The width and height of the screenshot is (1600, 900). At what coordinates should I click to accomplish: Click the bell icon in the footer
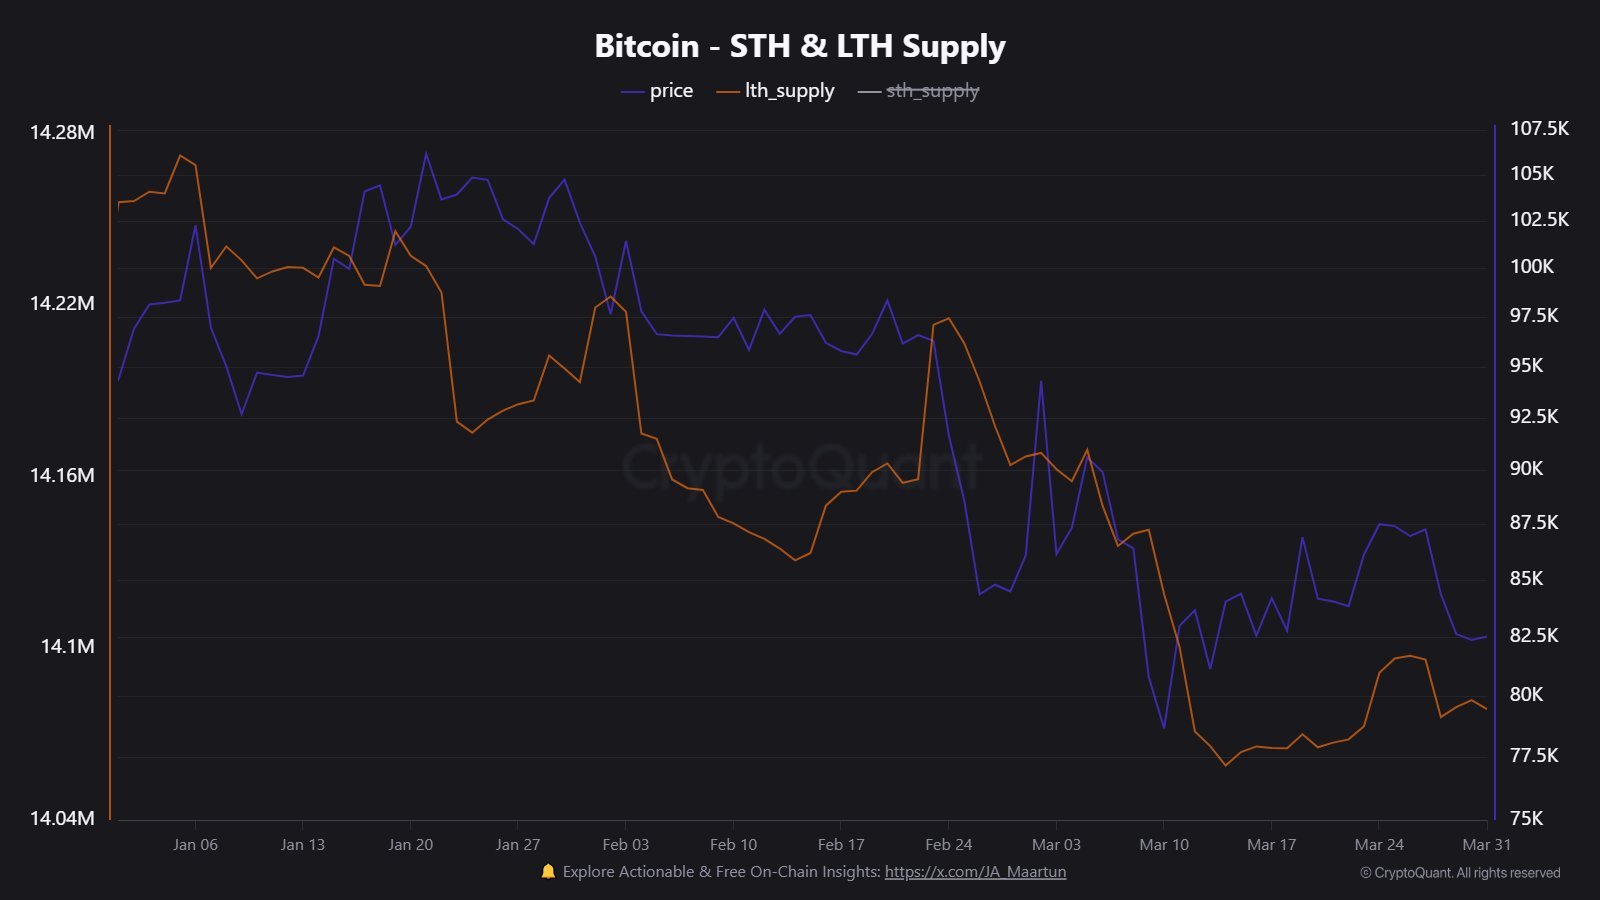click(x=548, y=871)
